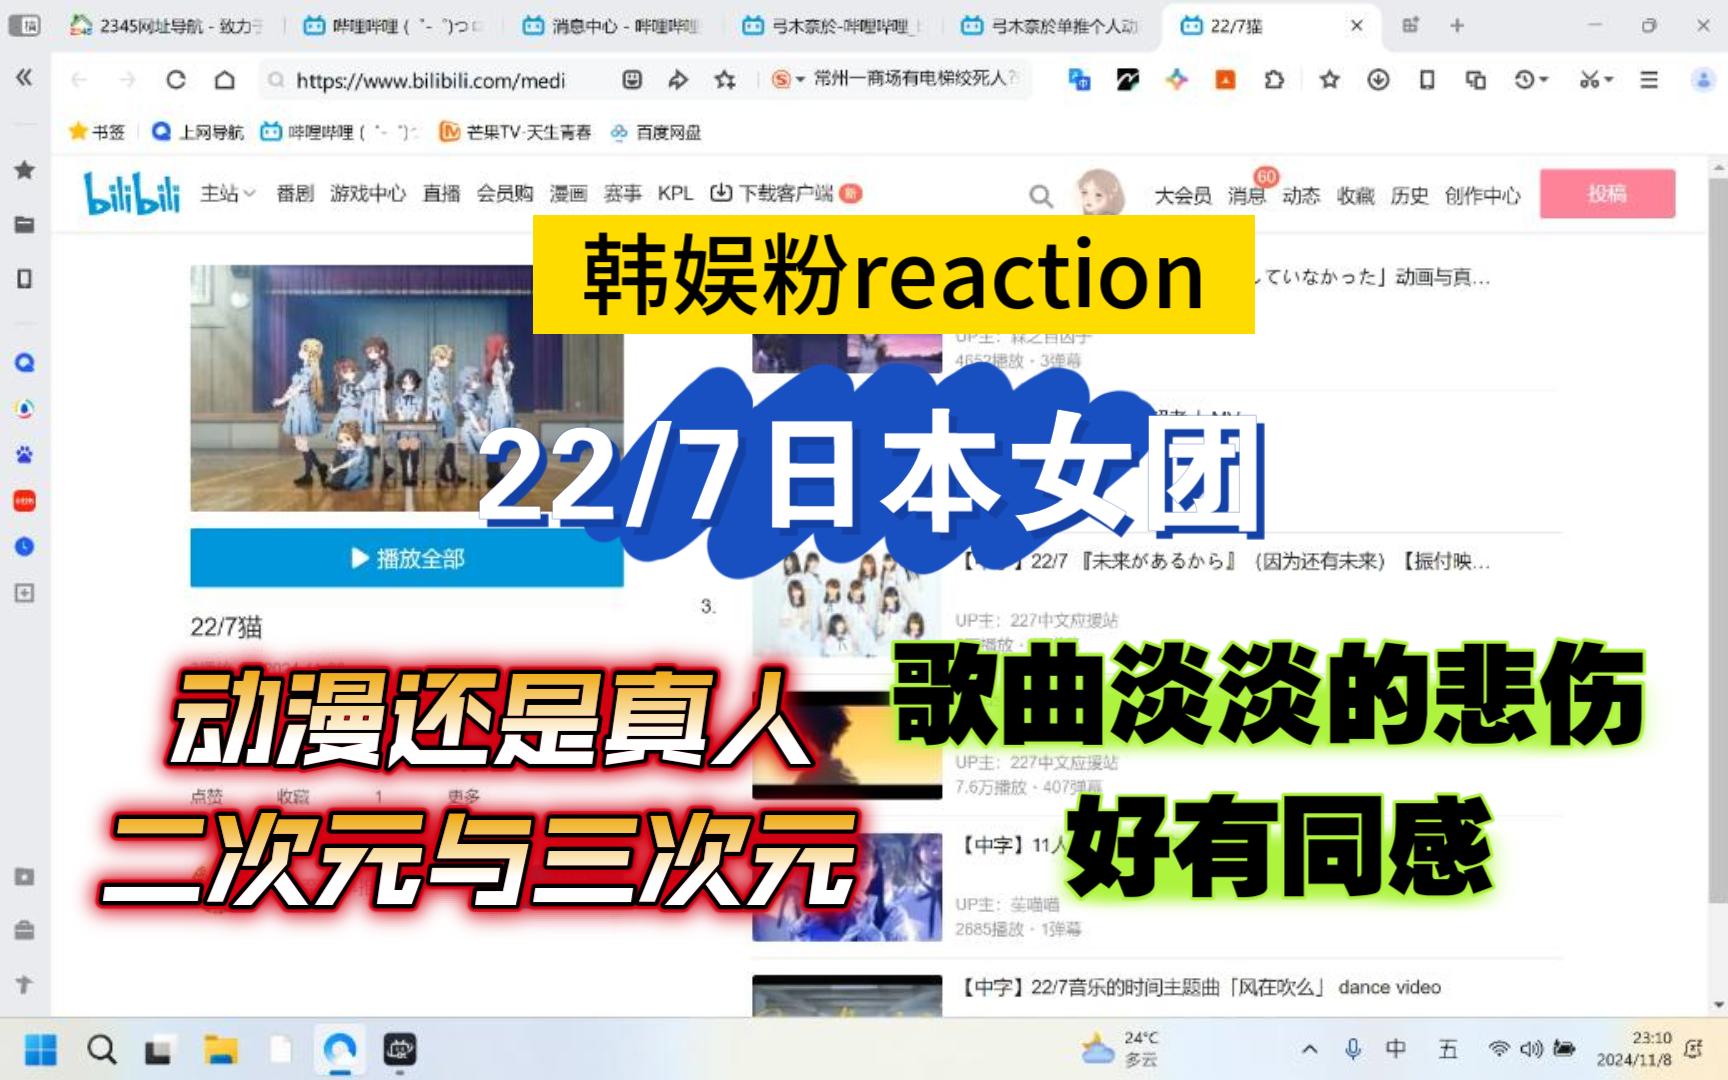Open 动态 feed link

coord(1301,196)
